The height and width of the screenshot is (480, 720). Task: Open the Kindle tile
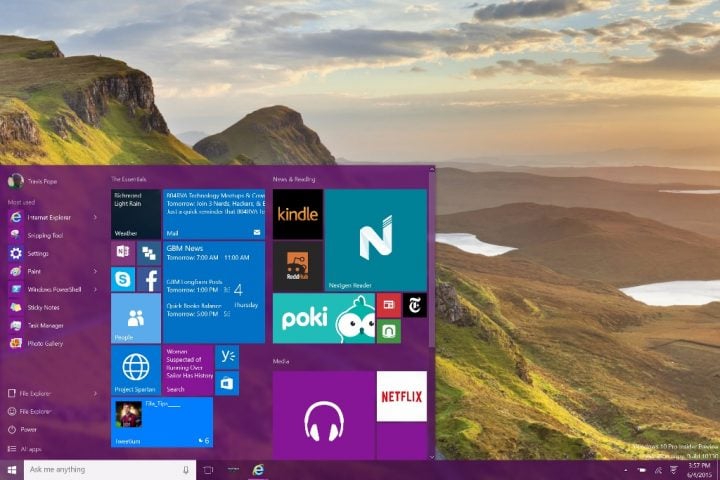point(298,214)
